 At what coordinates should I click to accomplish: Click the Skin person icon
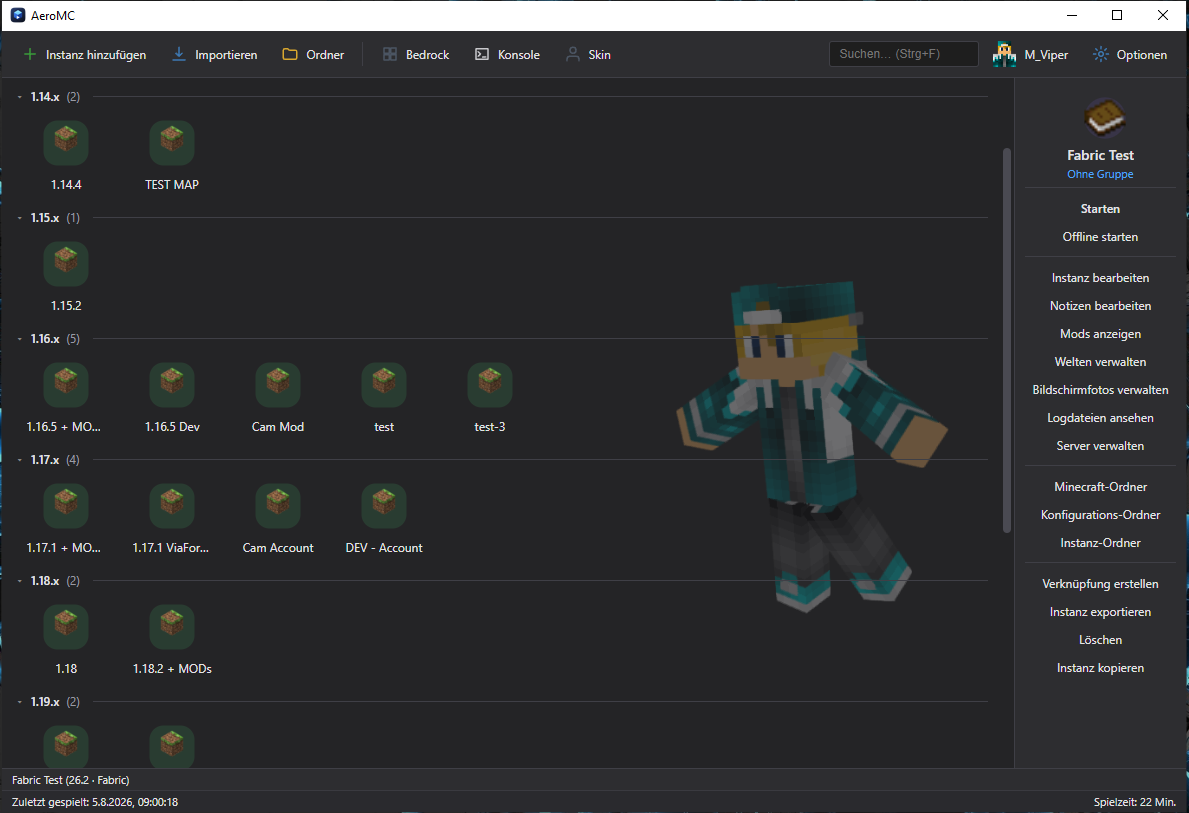point(573,55)
